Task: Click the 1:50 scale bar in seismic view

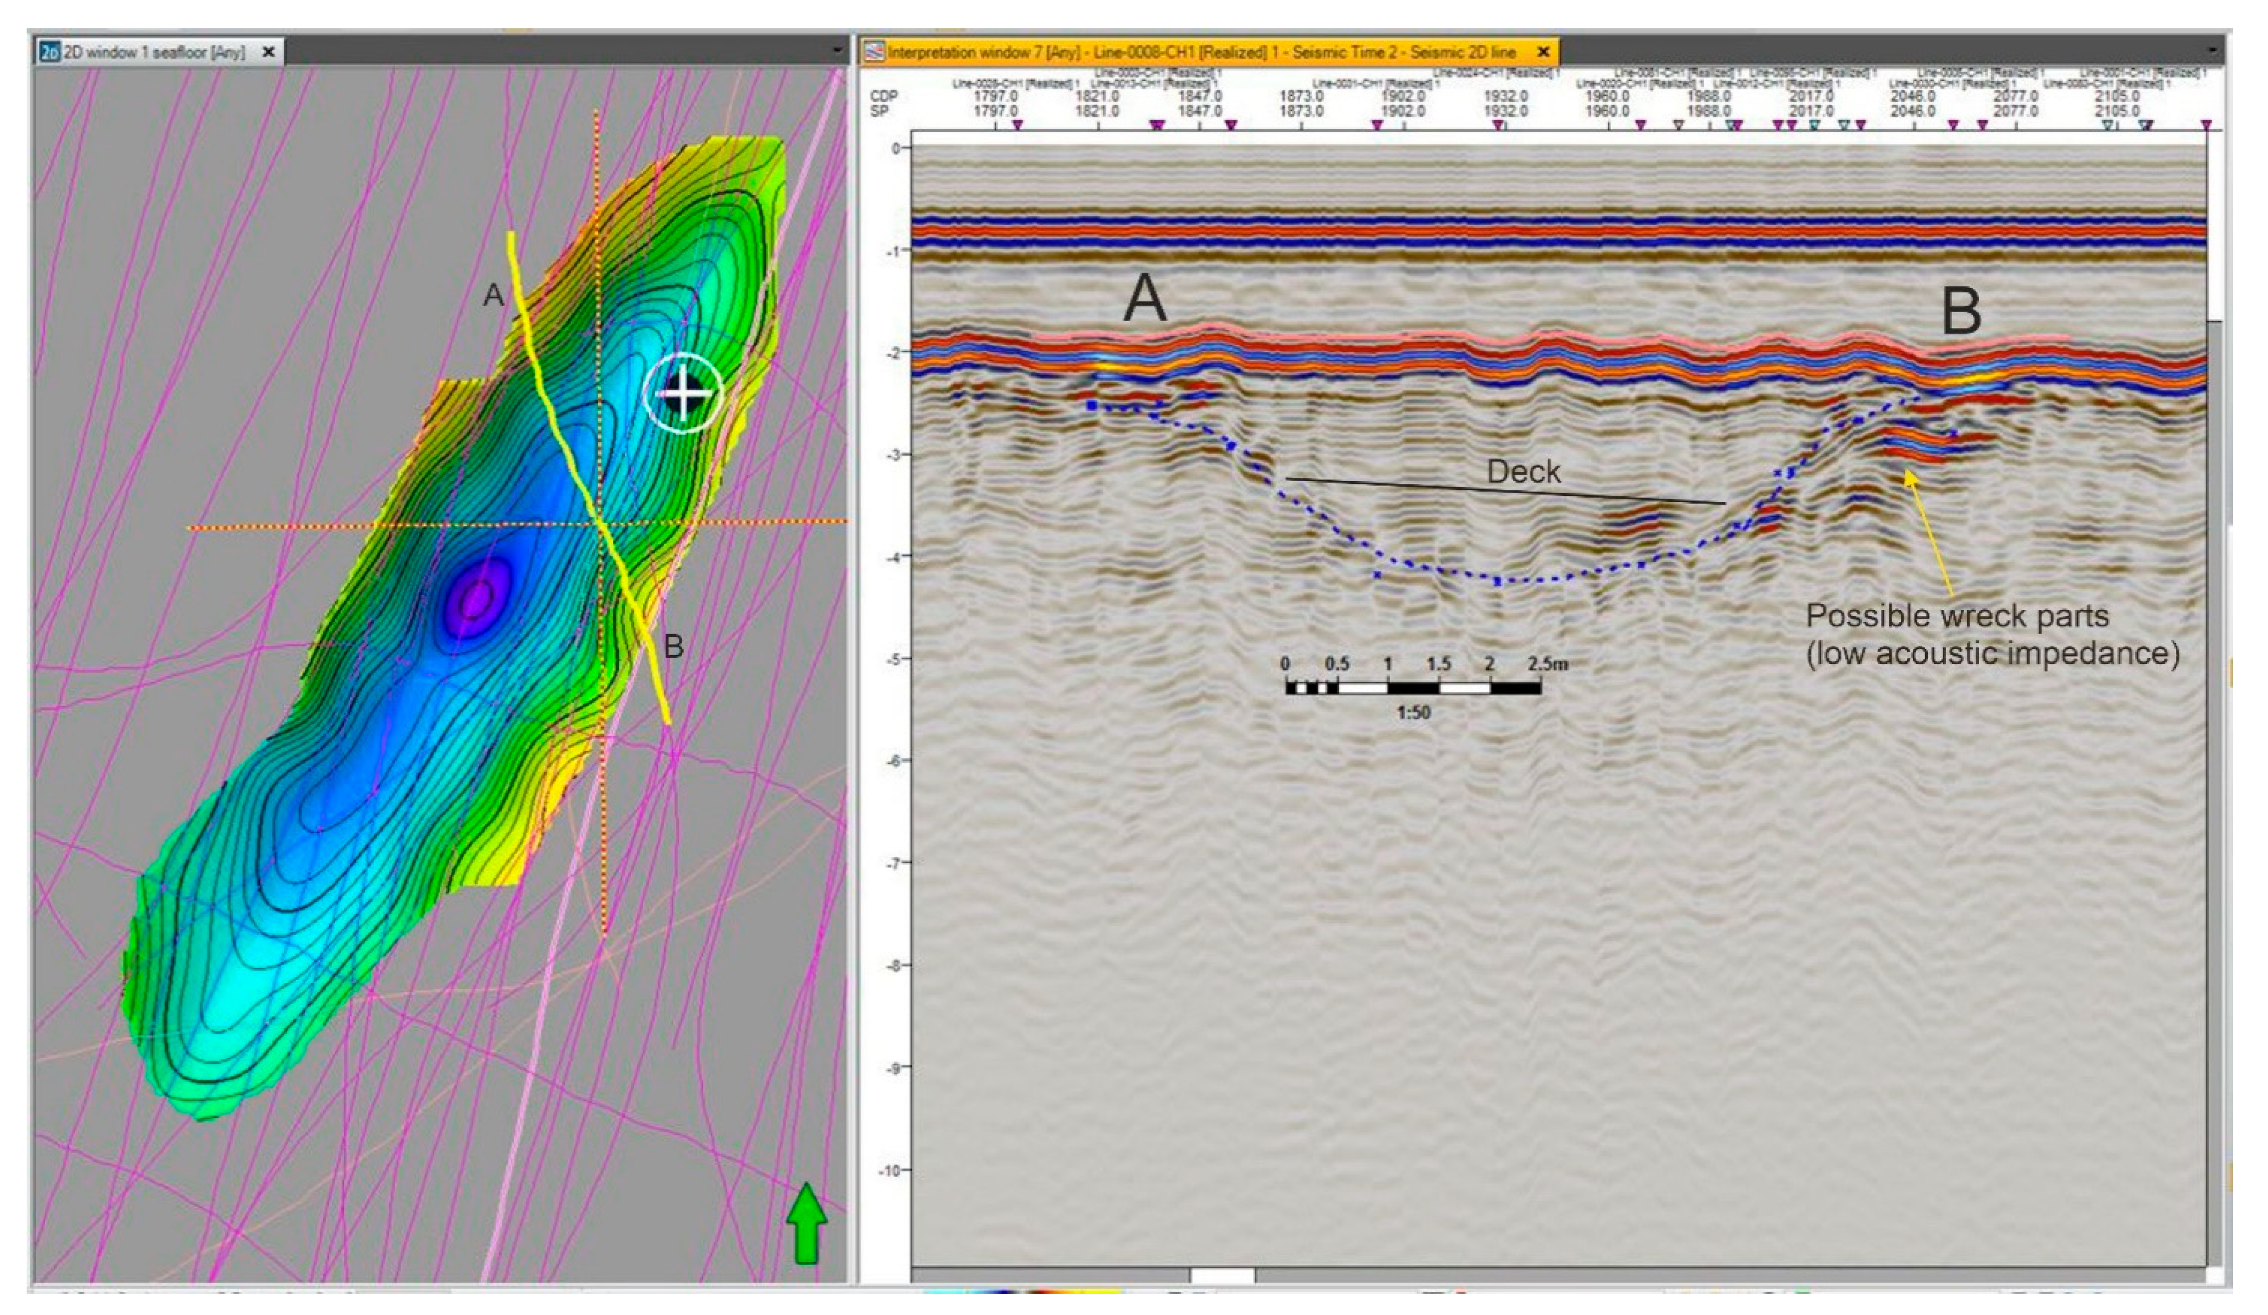Action: [x=1413, y=688]
